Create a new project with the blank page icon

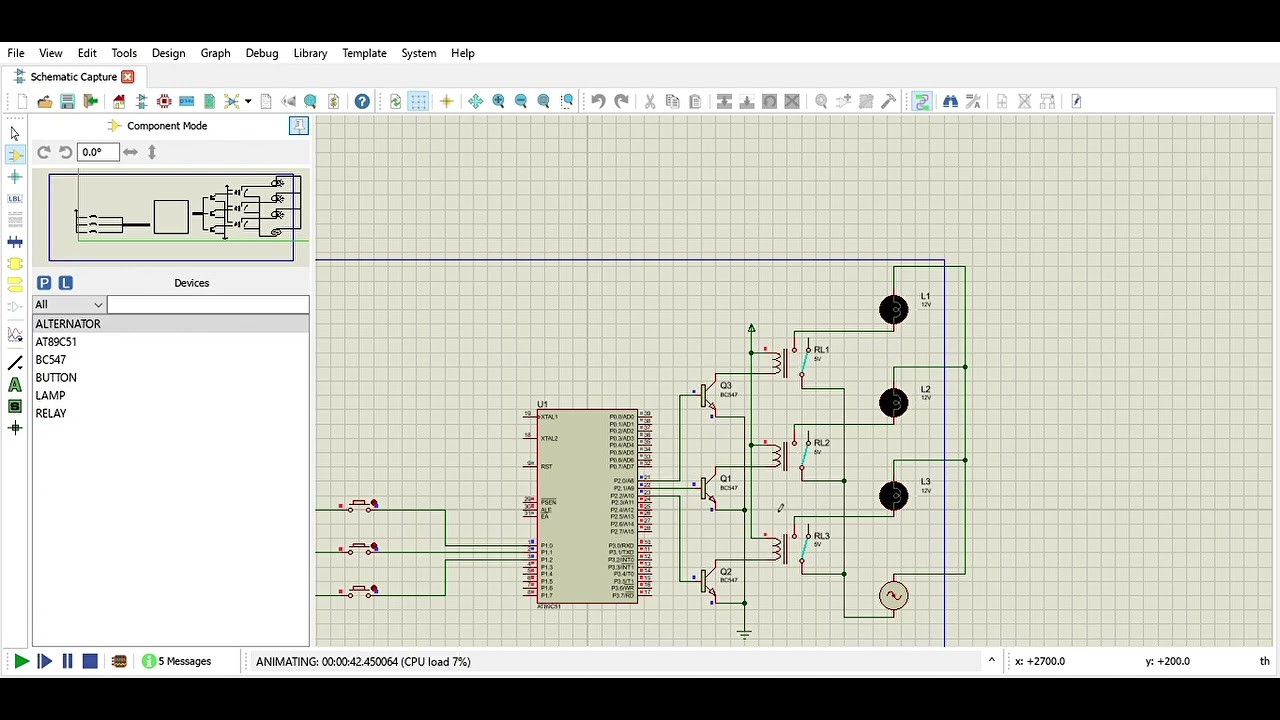(22, 101)
